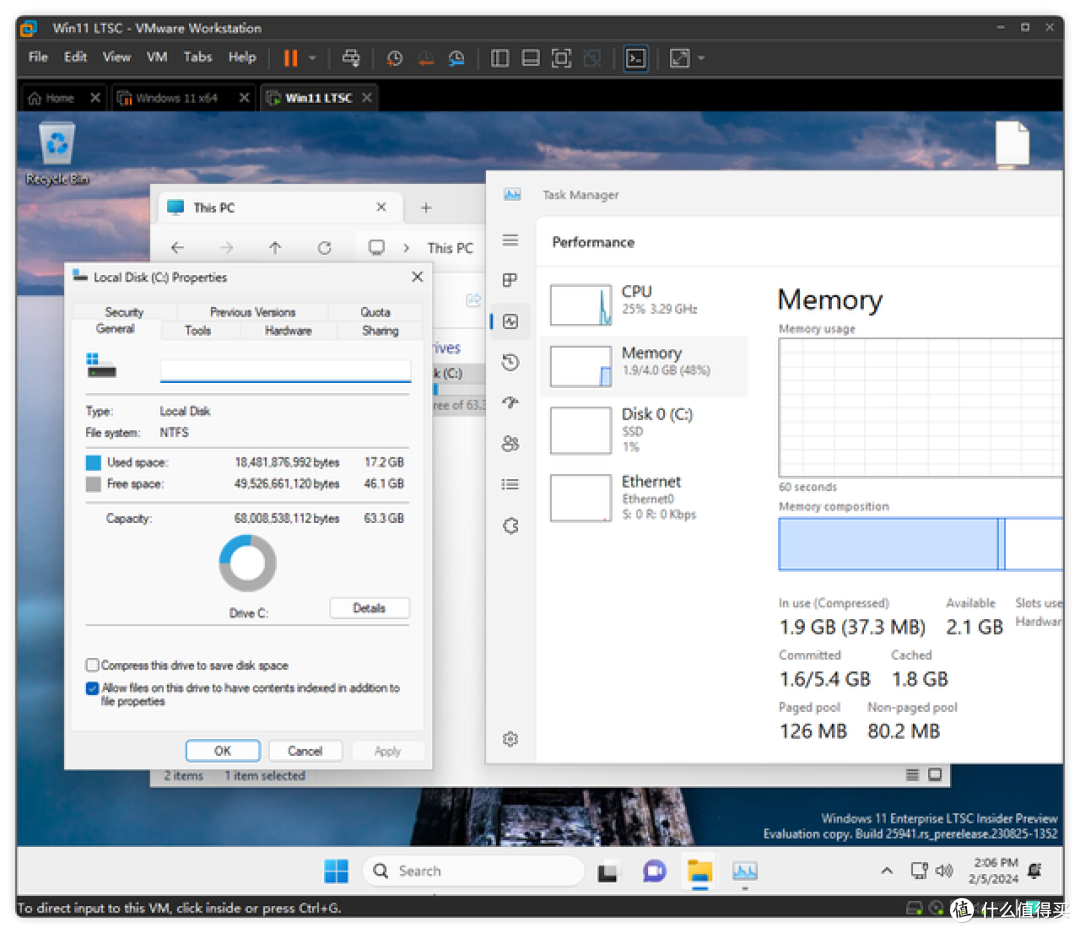Click the Details button near Drive C
1080x933 pixels.
(369, 608)
